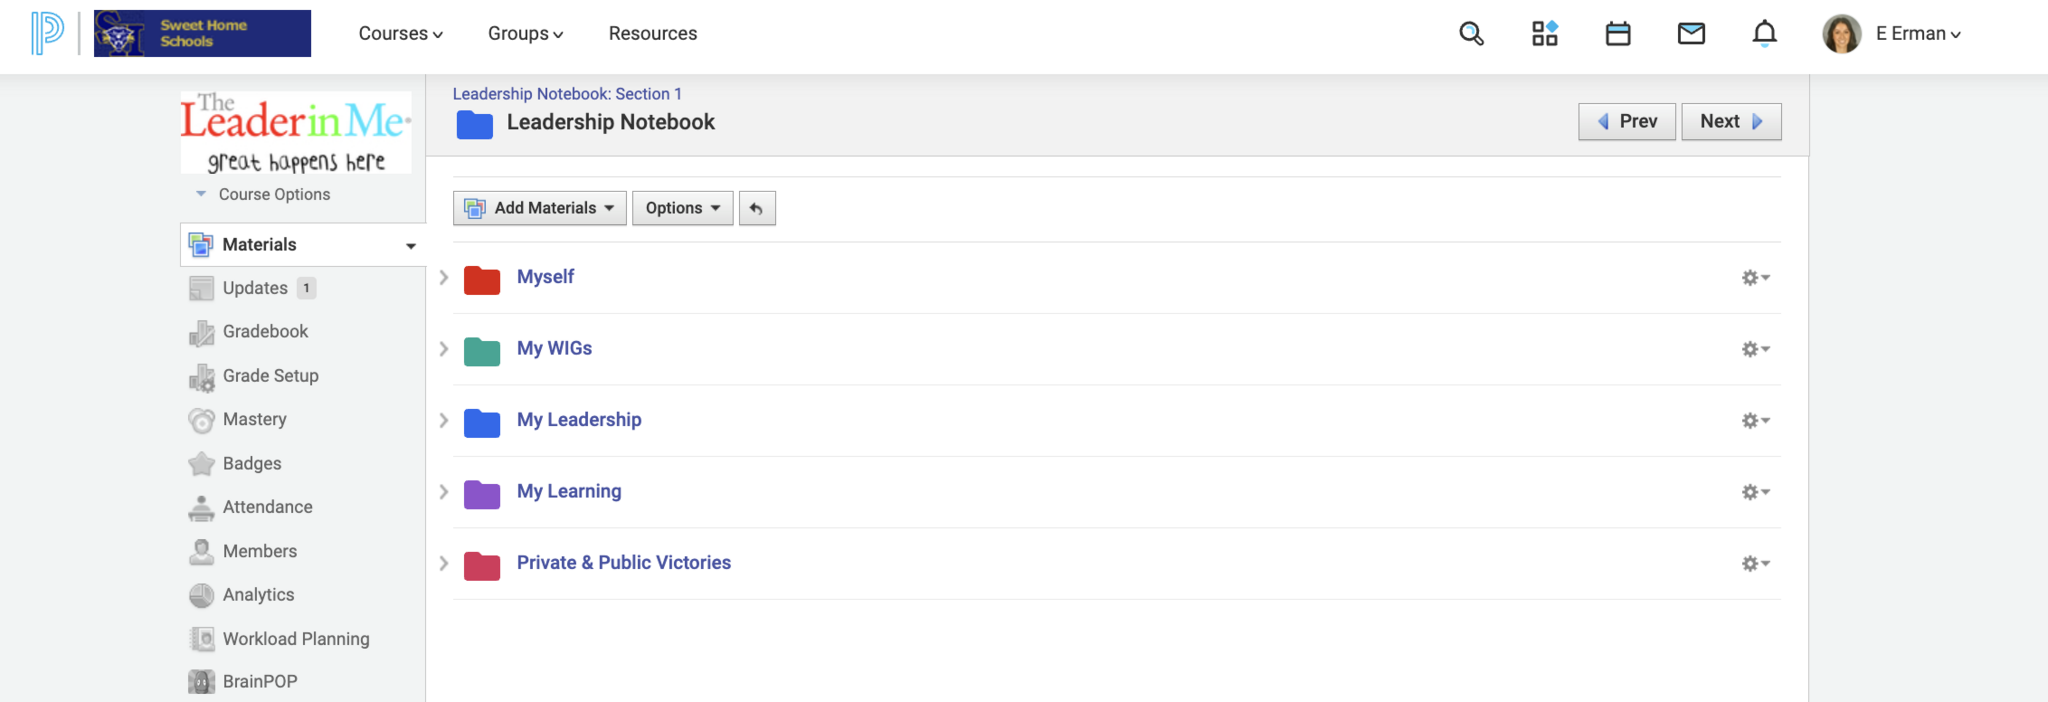Screen dimensions: 2048x702
Task: Expand the Private & Public Victories chevron
Action: tap(444, 563)
